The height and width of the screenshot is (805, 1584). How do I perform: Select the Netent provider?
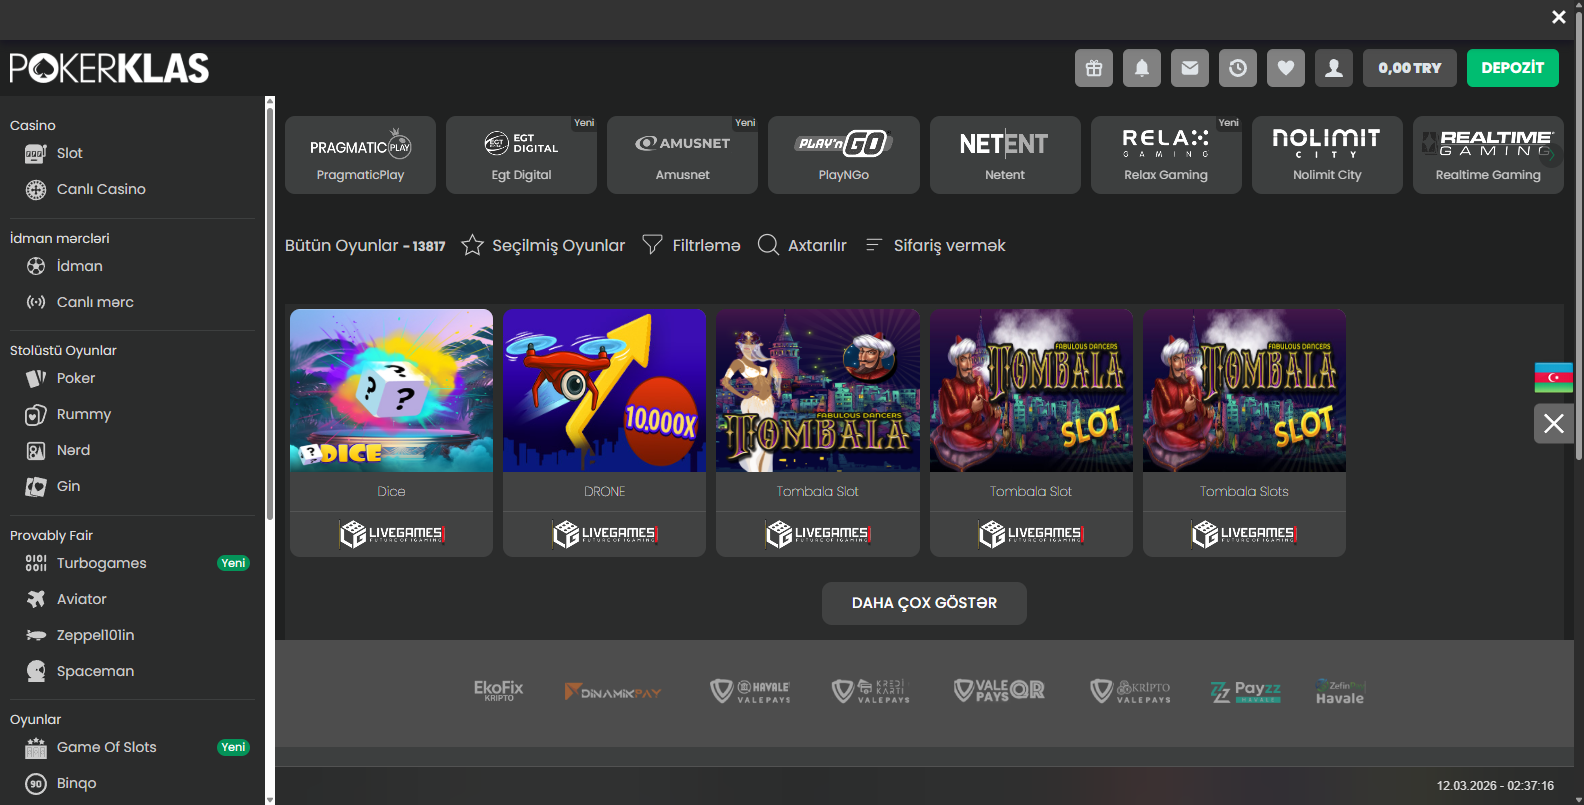[x=1005, y=155]
